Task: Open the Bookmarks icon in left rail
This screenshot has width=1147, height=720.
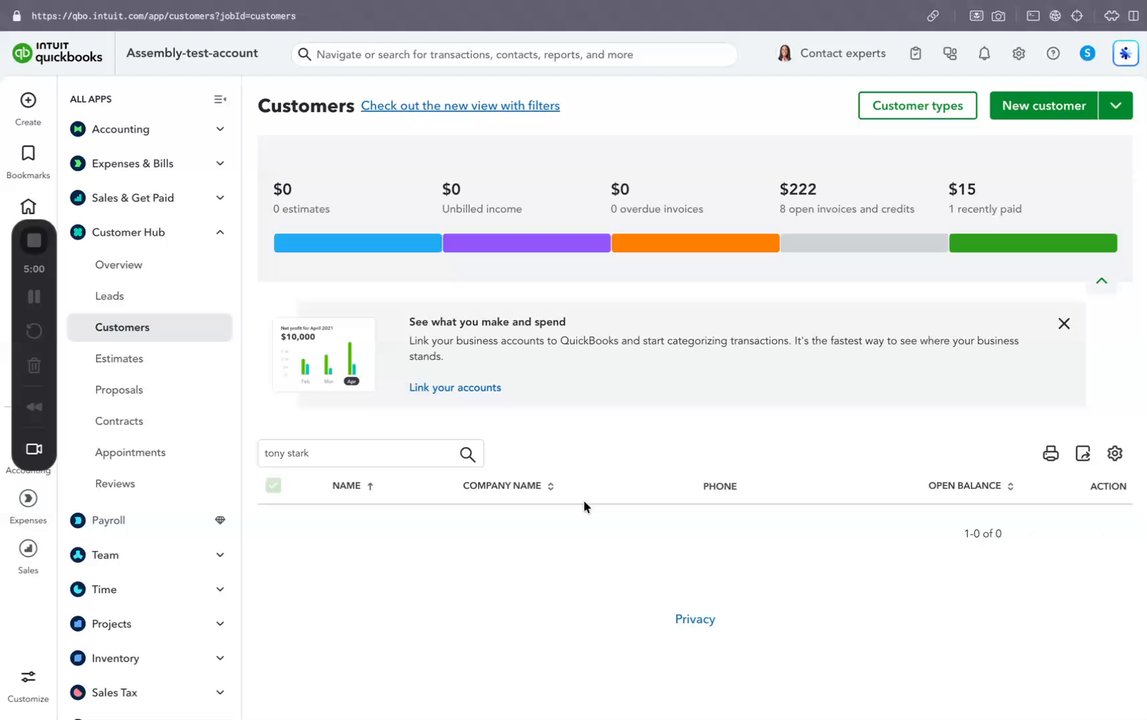Action: tap(28, 153)
